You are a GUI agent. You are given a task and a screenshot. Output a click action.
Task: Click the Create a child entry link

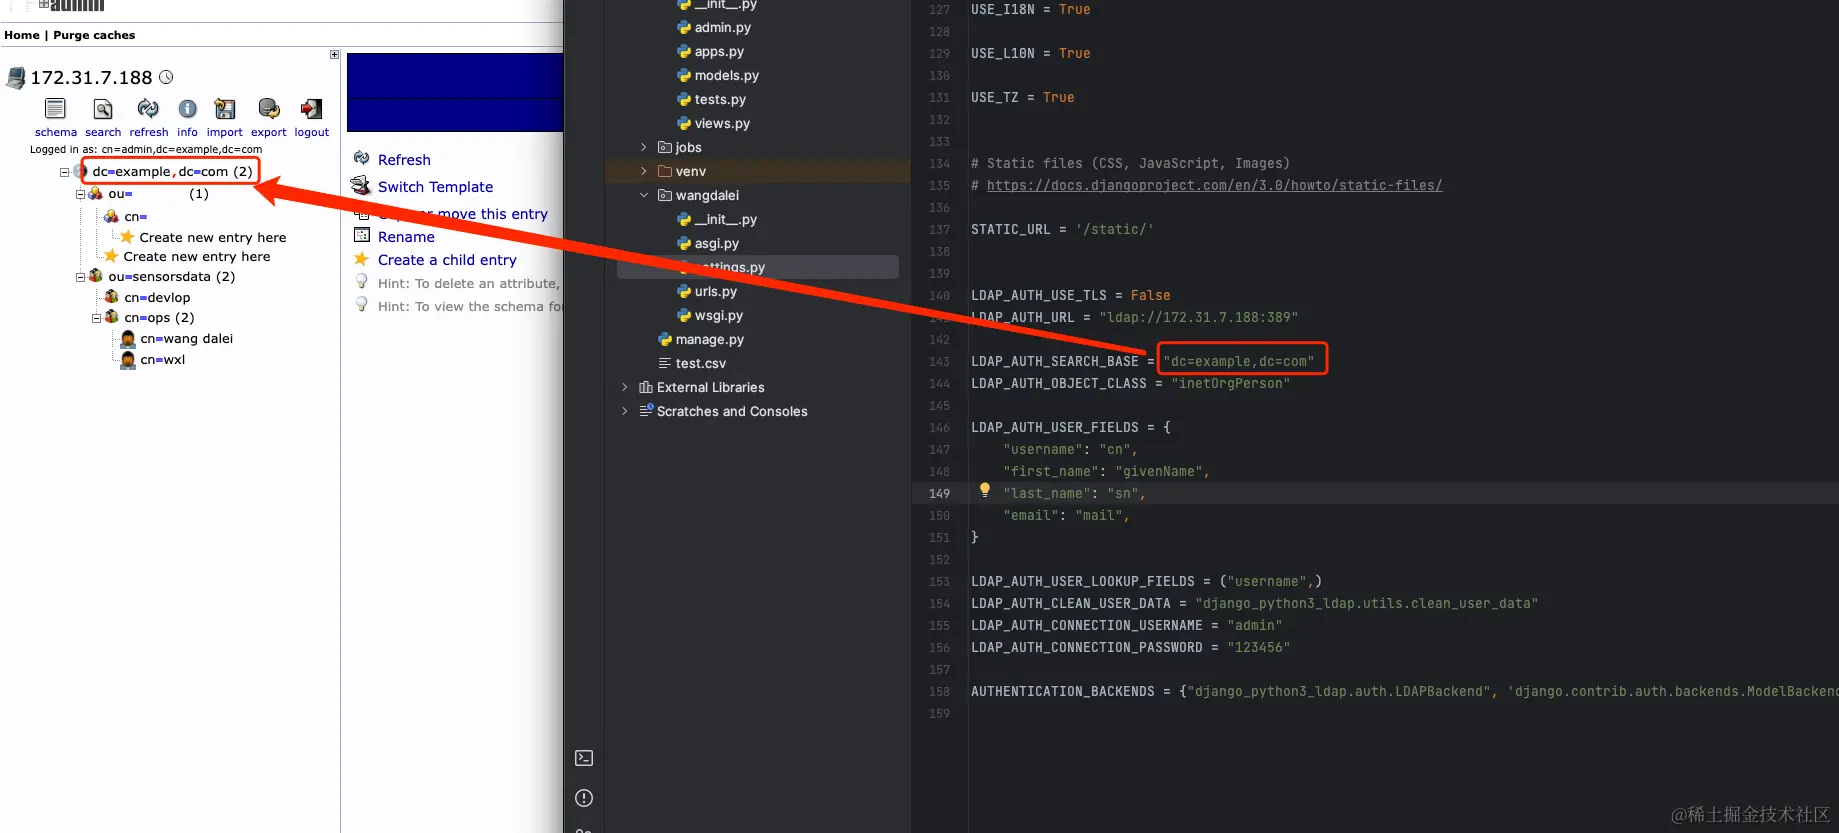447,260
